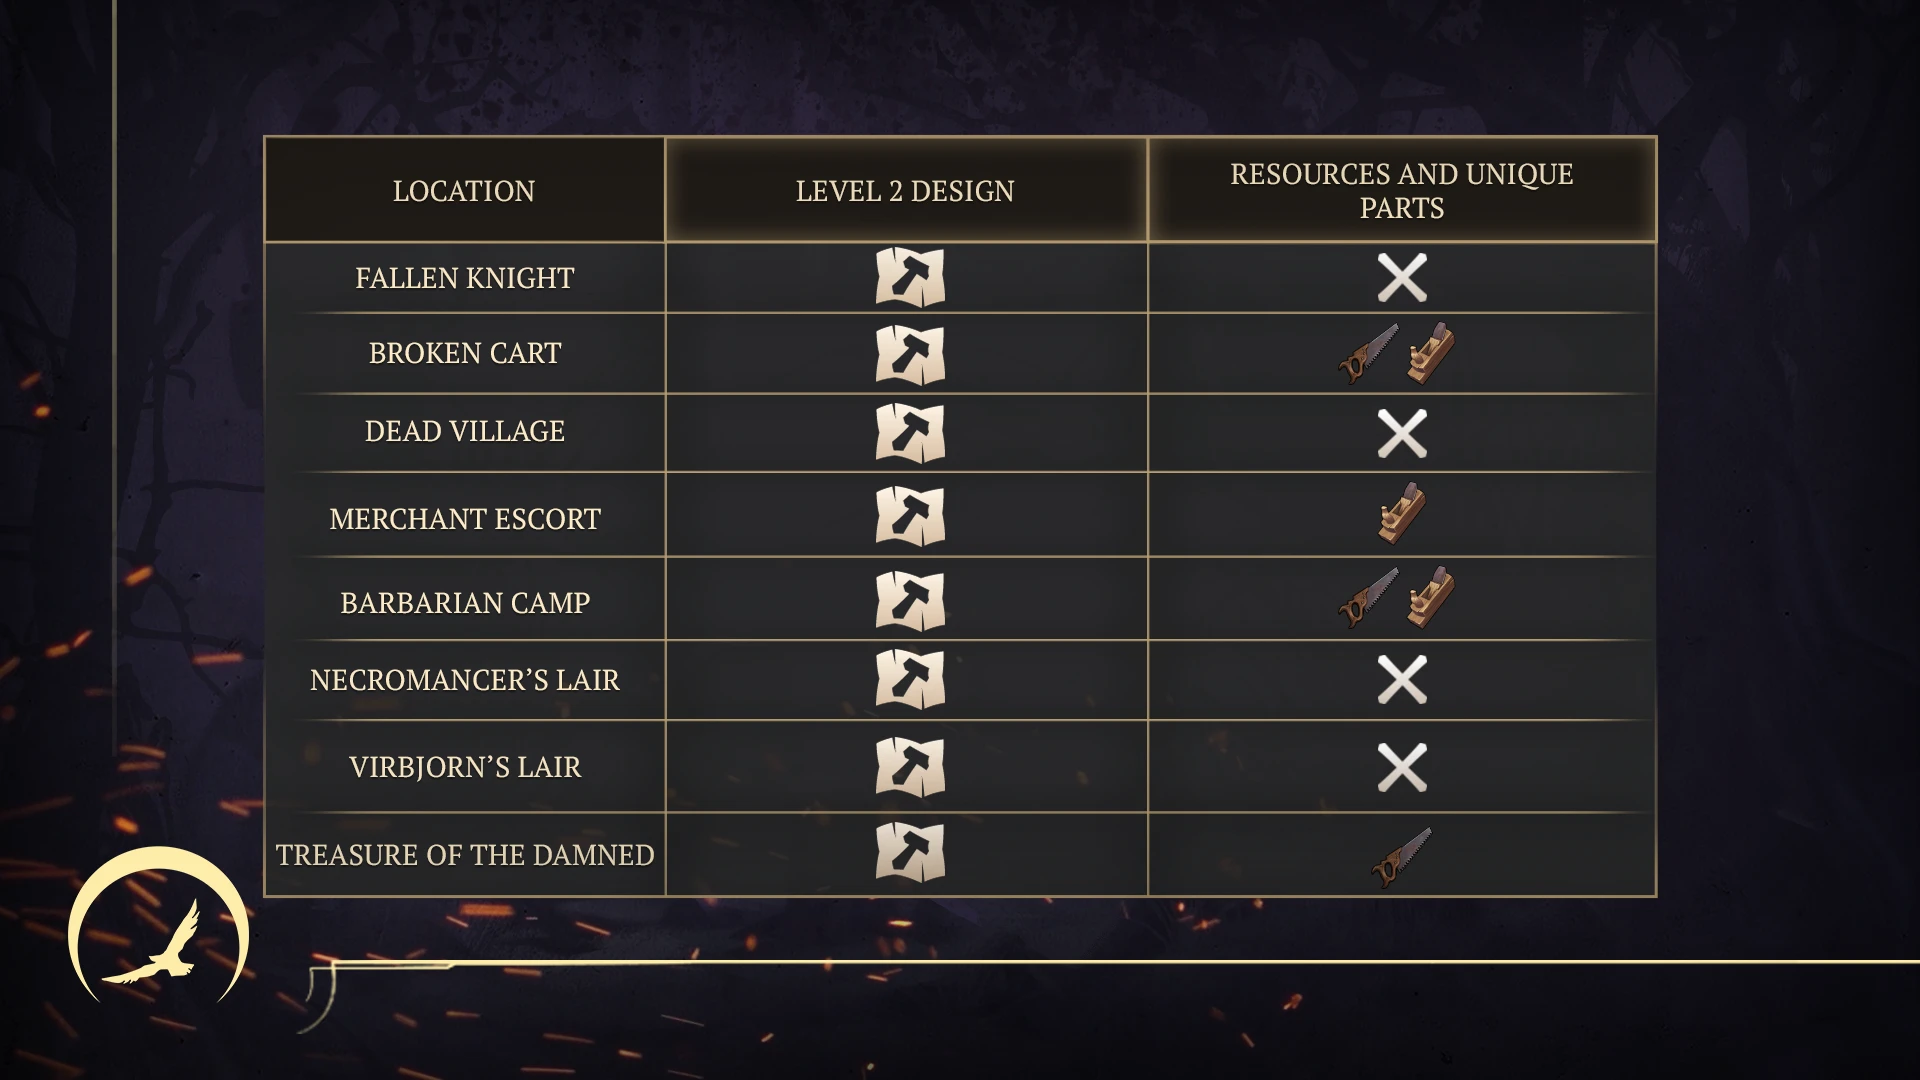This screenshot has width=1920, height=1080.
Task: Click the Necromancer's Lair location label
Action: [x=465, y=680]
